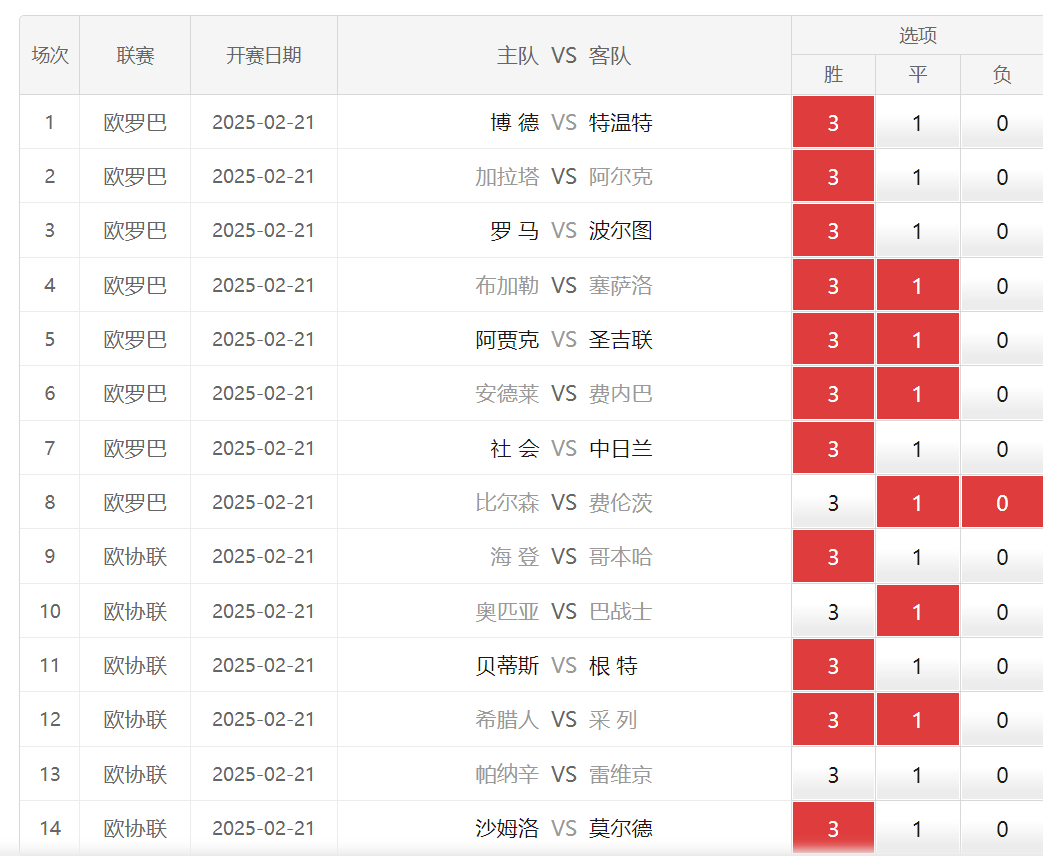Deselect the 胜 (3) option for 沙姆洛 VS 莫尔德
The height and width of the screenshot is (867, 1043).
pos(833,829)
